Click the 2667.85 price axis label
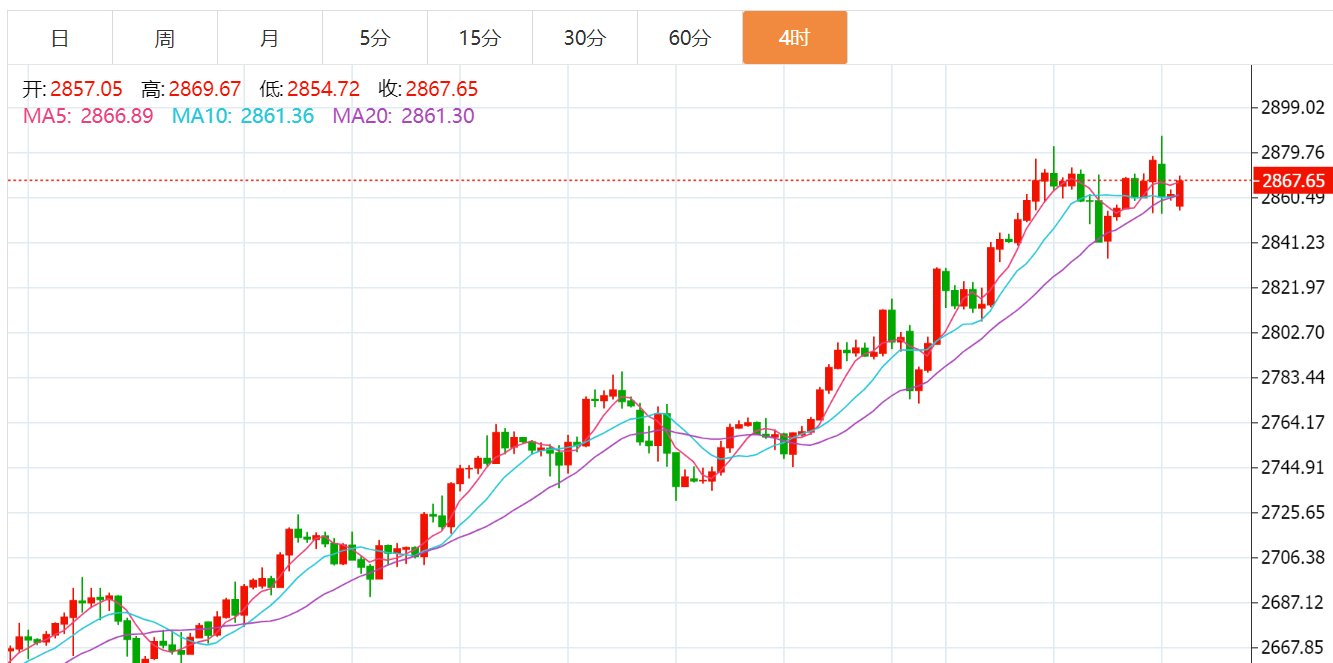Image resolution: width=1333 pixels, height=663 pixels. pos(1293,647)
